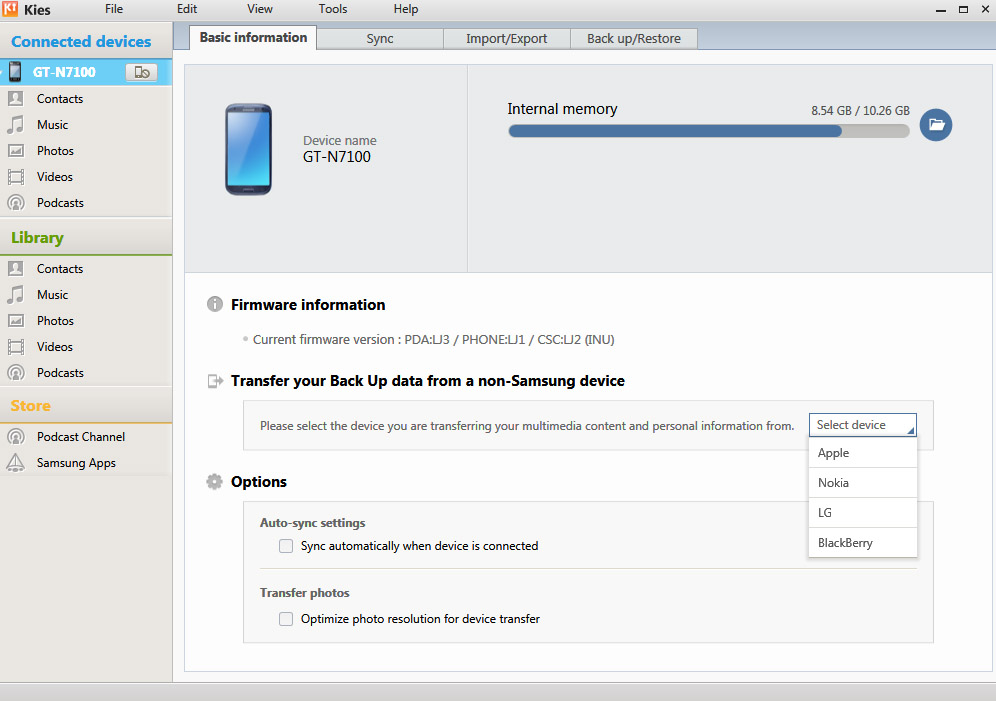Choose LG from device list

863,512
